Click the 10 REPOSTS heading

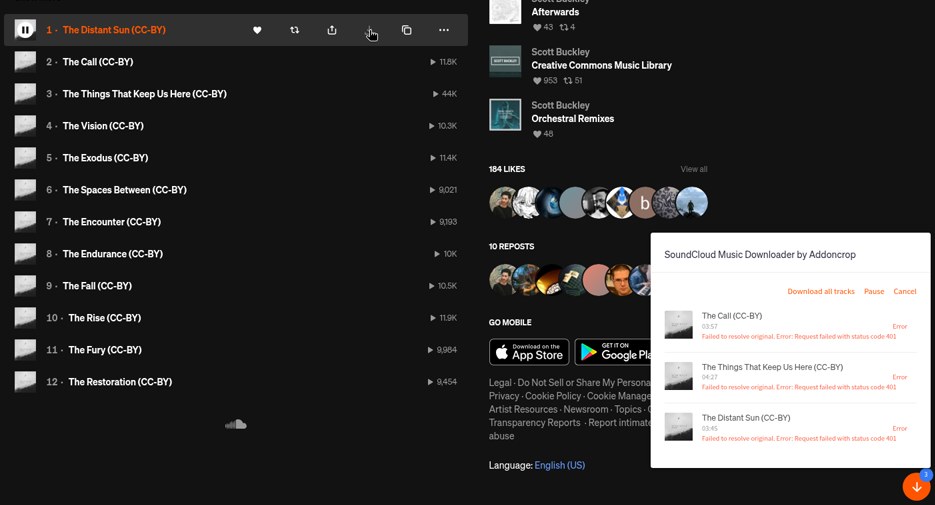512,246
